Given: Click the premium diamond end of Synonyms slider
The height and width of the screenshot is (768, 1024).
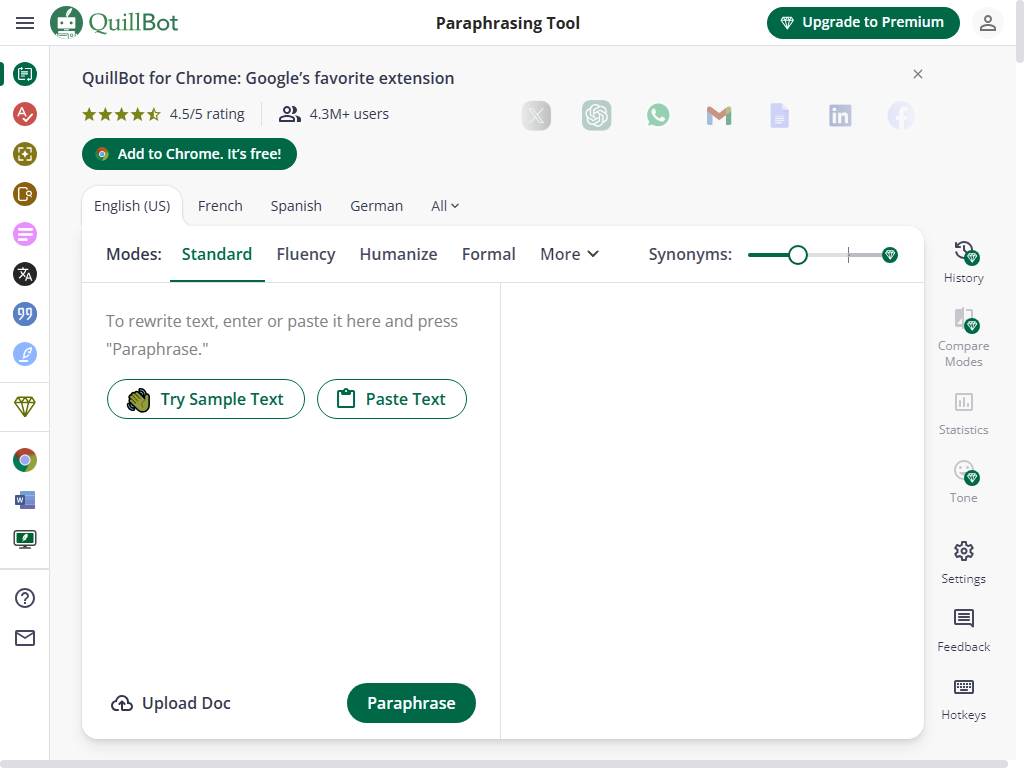Looking at the screenshot, I should [889, 255].
